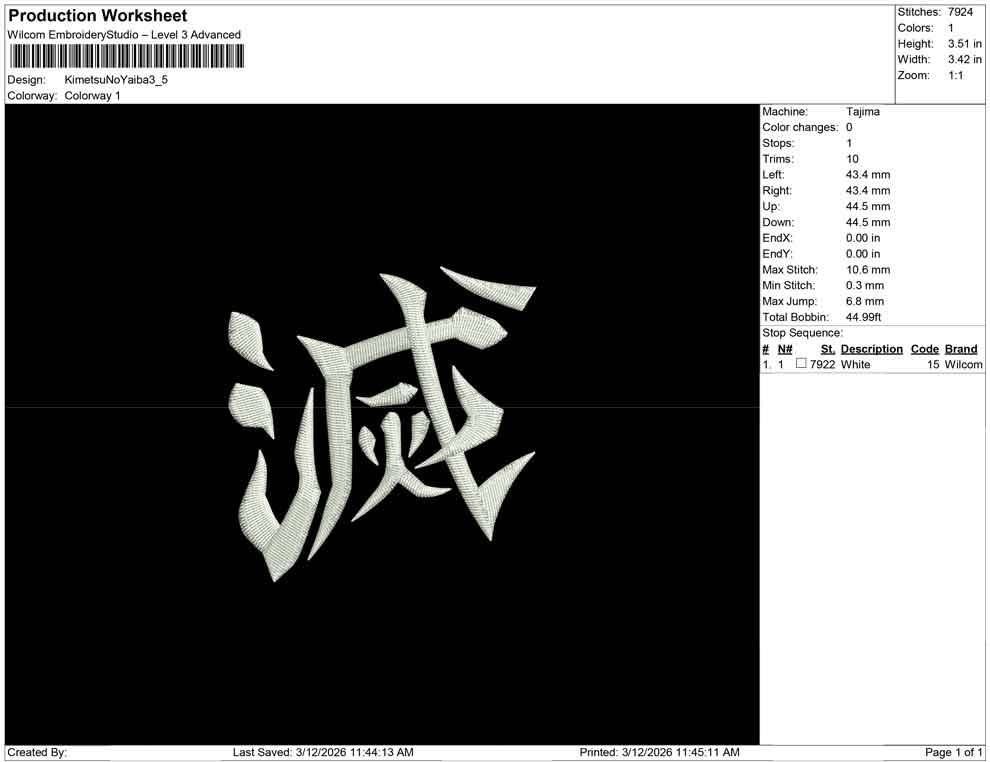Image resolution: width=990 pixels, height=762 pixels.
Task: Select the 'White' thread description
Action: 856,364
